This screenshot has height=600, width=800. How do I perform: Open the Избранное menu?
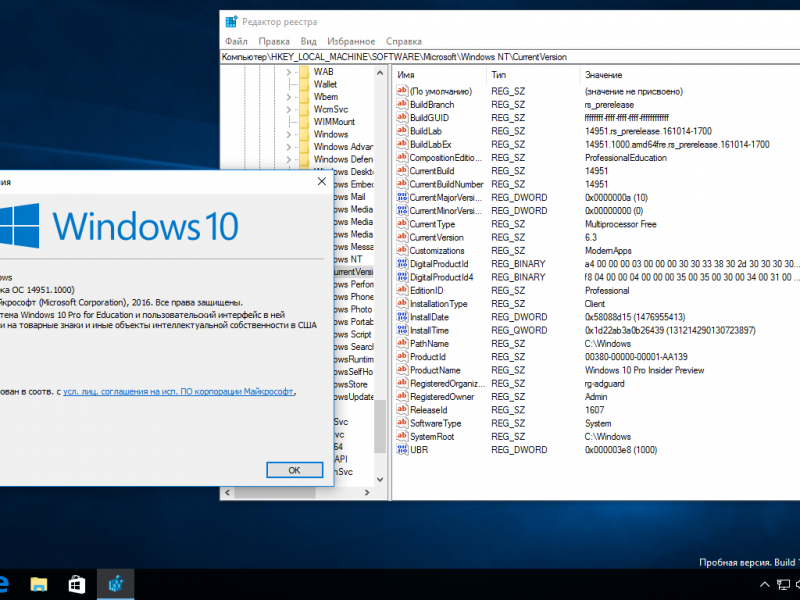tap(351, 41)
